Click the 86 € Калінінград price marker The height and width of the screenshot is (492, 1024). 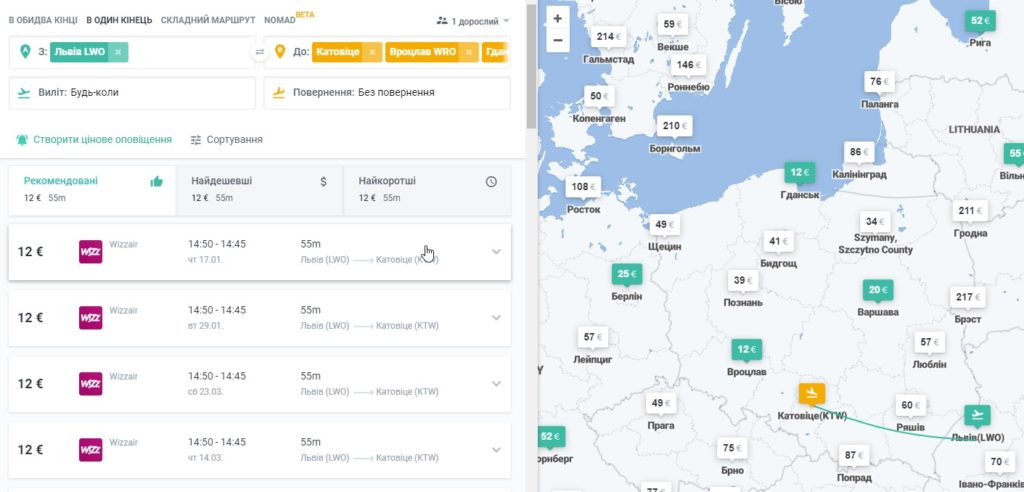(x=859, y=153)
